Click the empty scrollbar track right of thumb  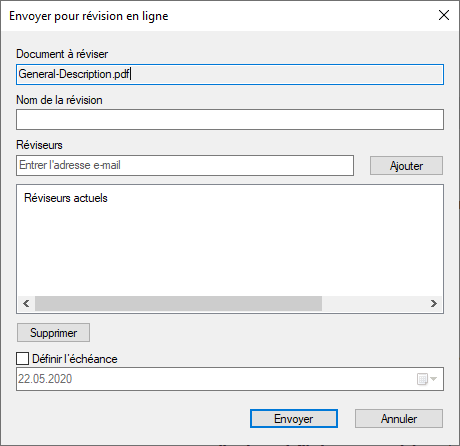point(374,304)
